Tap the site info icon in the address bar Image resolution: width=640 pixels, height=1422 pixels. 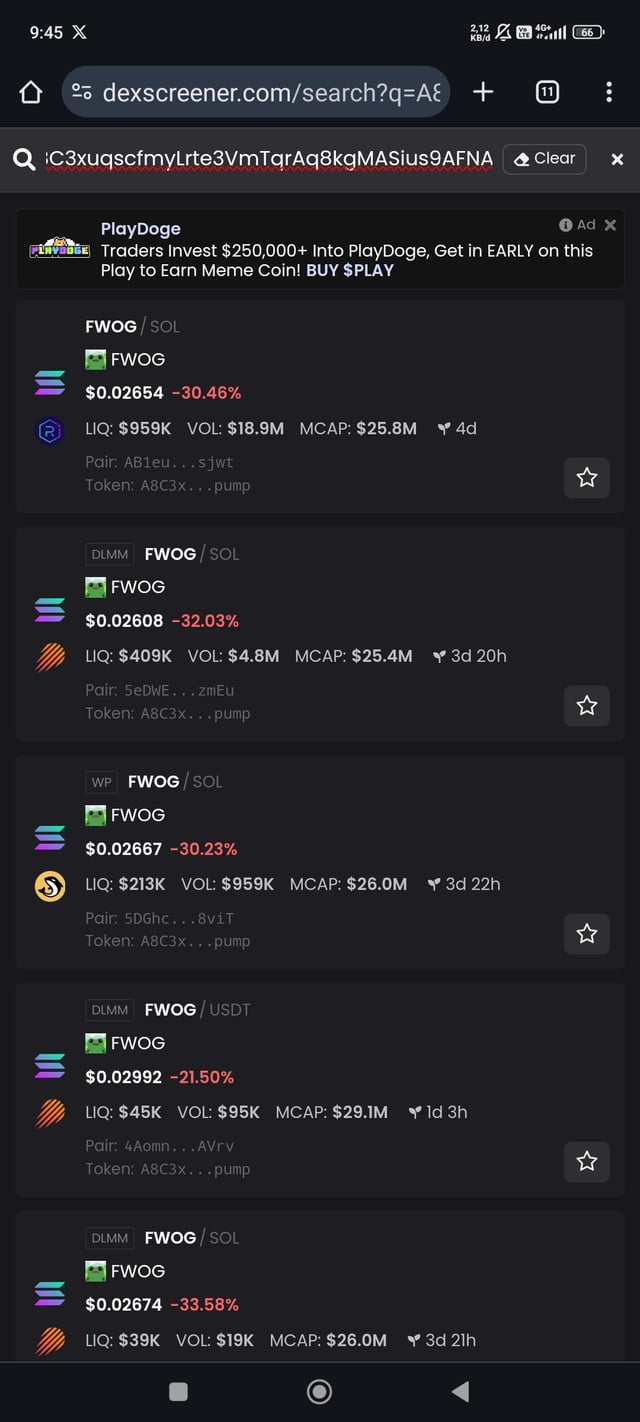(x=83, y=93)
